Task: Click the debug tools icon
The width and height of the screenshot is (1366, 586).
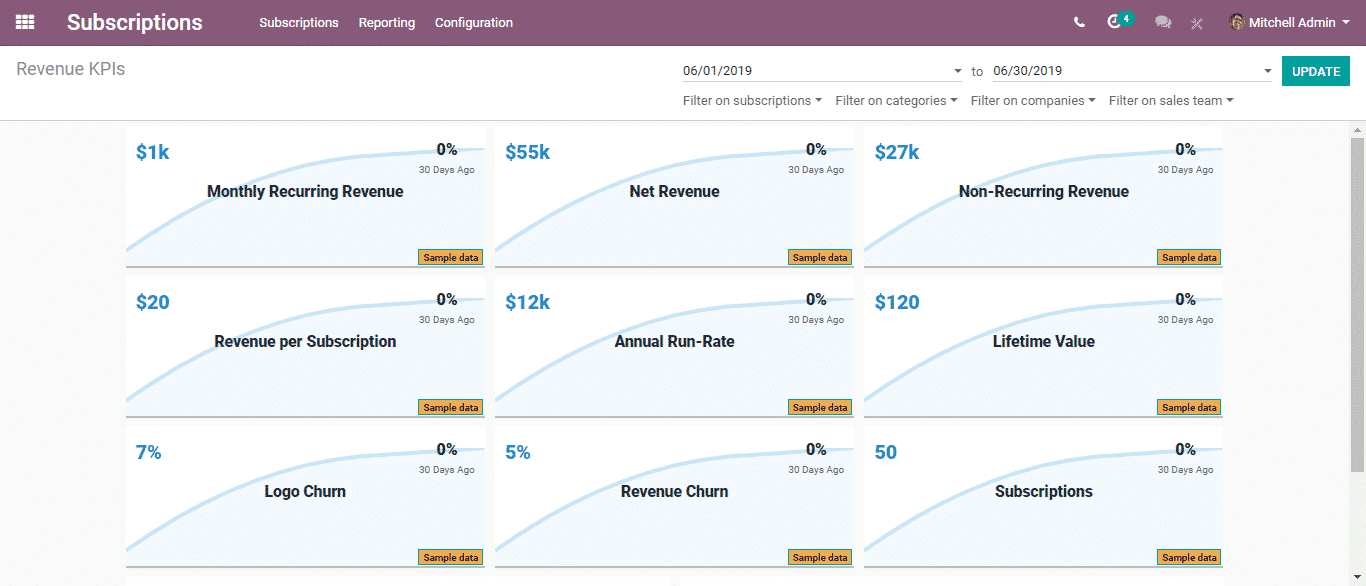Action: click(x=1197, y=23)
